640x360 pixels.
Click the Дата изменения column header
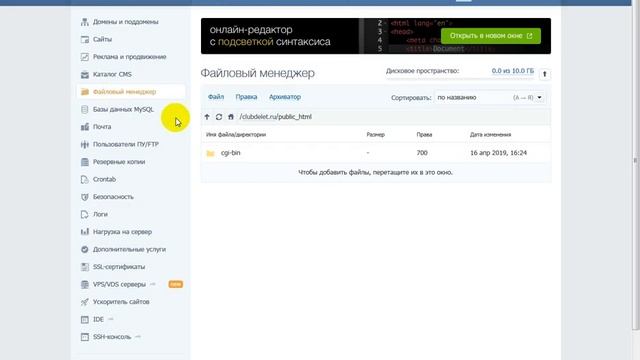(490, 135)
